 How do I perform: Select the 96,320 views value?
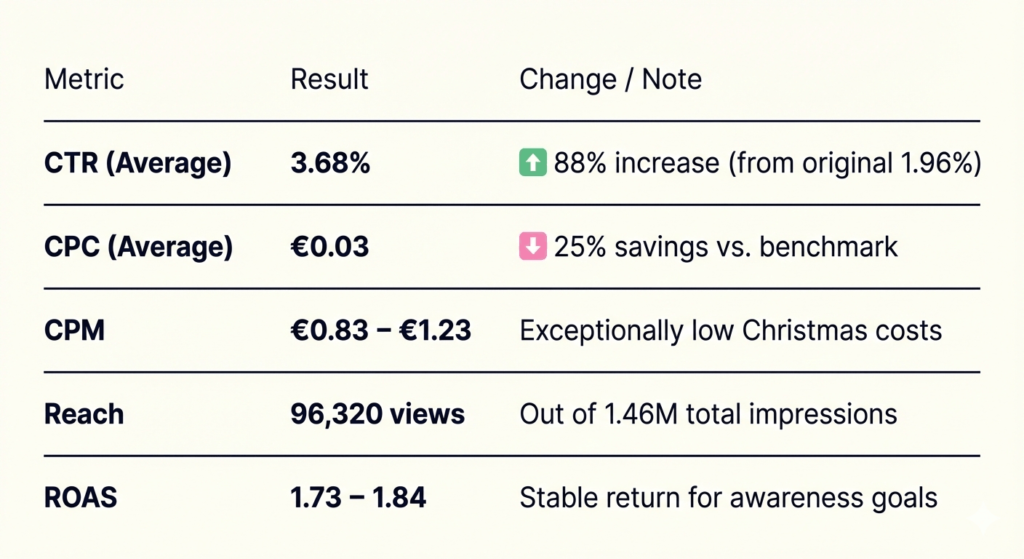(x=377, y=414)
